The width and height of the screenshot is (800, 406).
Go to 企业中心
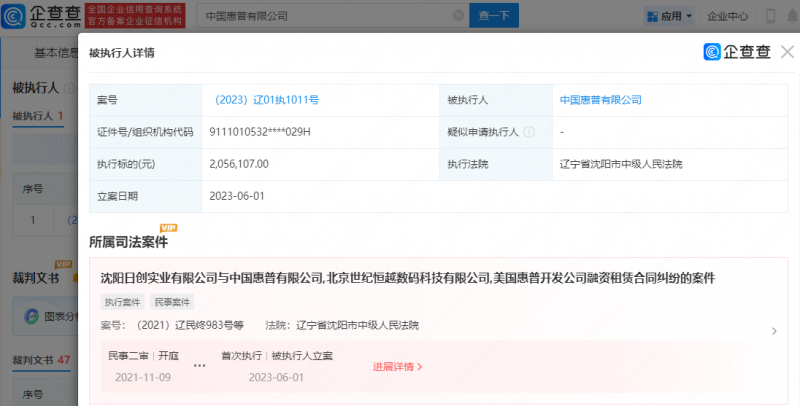click(728, 16)
